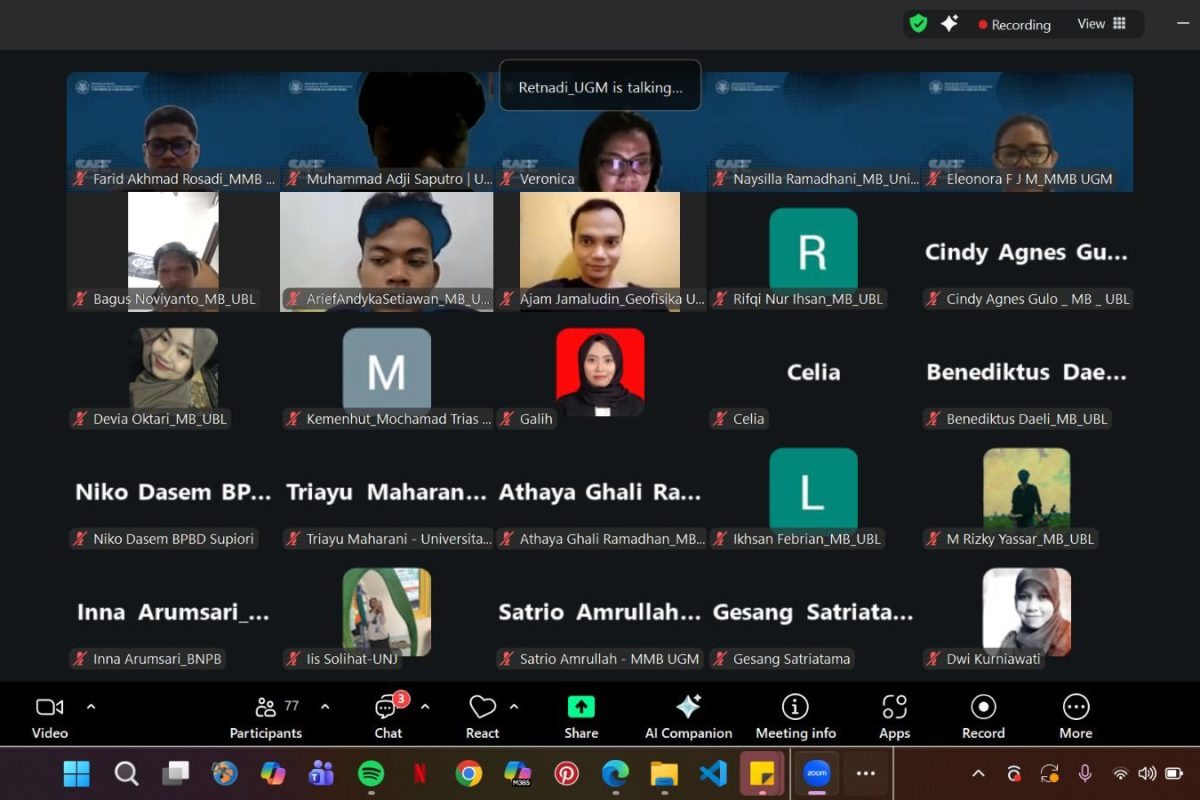Toggle the React heart button
This screenshot has width=1200, height=800.
[x=482, y=717]
